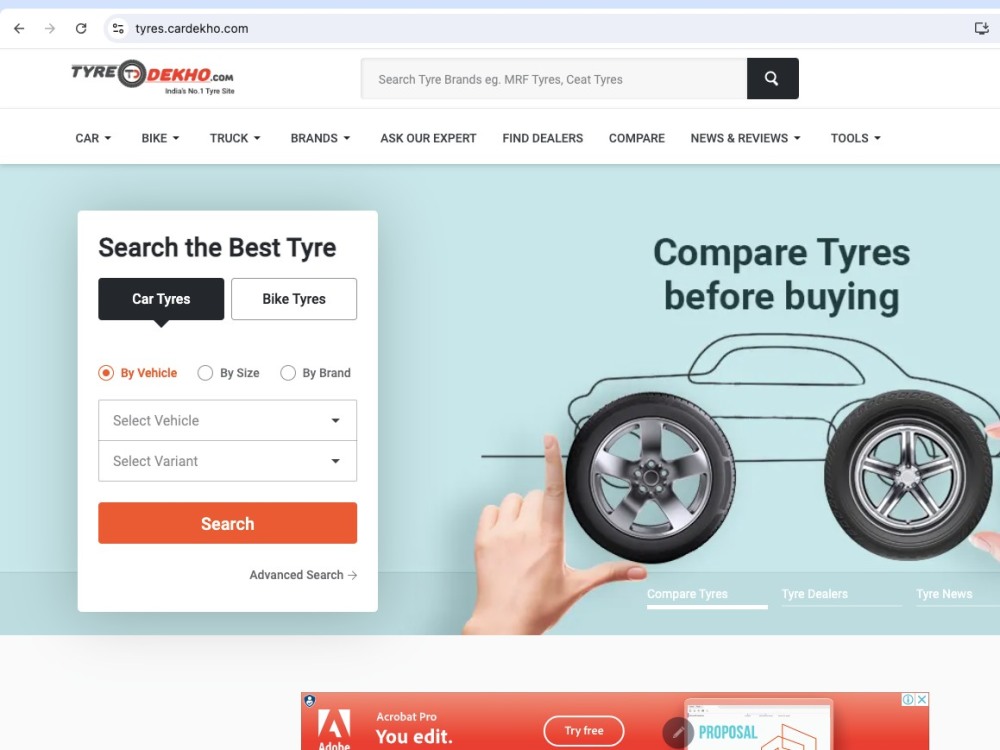Click the browser forward arrow
Screen dimensions: 1000x750
pyautogui.click(x=50, y=28)
